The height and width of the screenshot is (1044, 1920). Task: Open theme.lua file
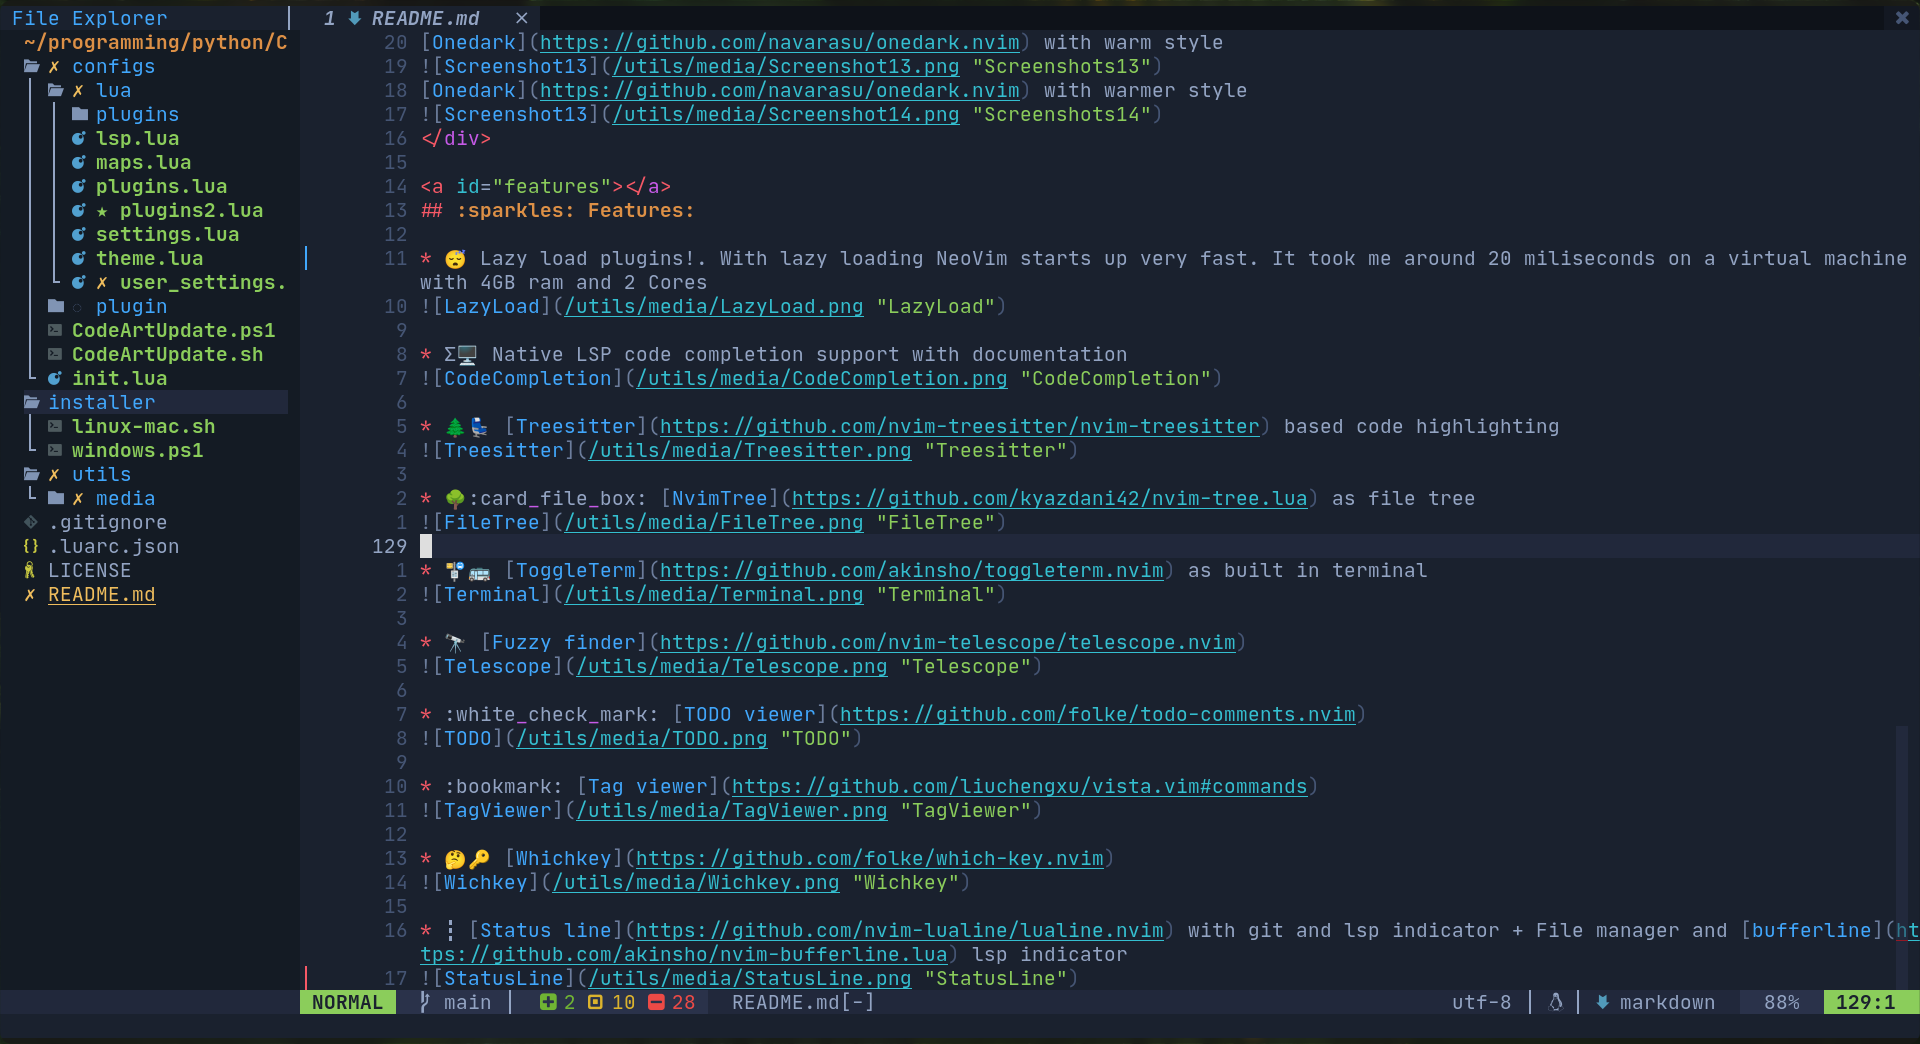[149, 259]
